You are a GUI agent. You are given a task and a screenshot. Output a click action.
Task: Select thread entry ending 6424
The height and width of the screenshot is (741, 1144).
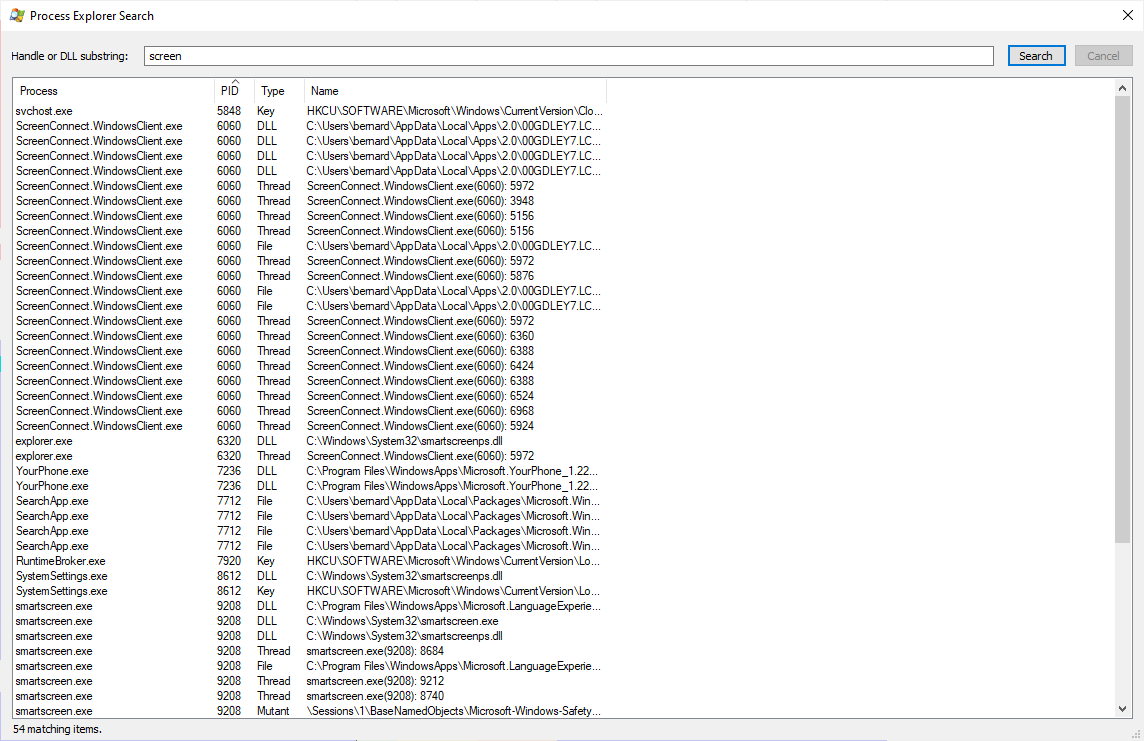[420, 366]
